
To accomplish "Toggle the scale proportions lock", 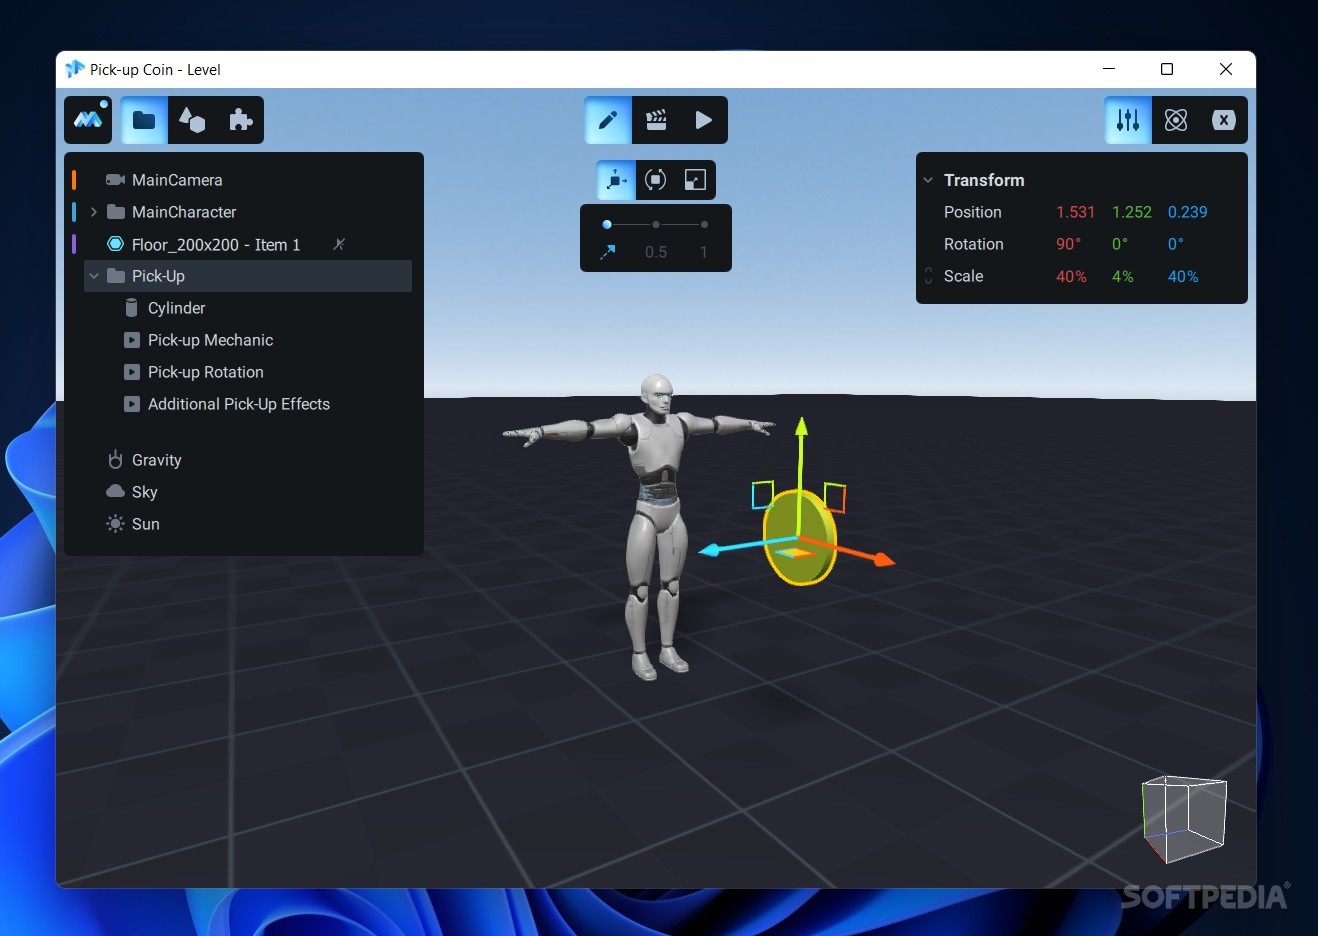I will click(928, 276).
